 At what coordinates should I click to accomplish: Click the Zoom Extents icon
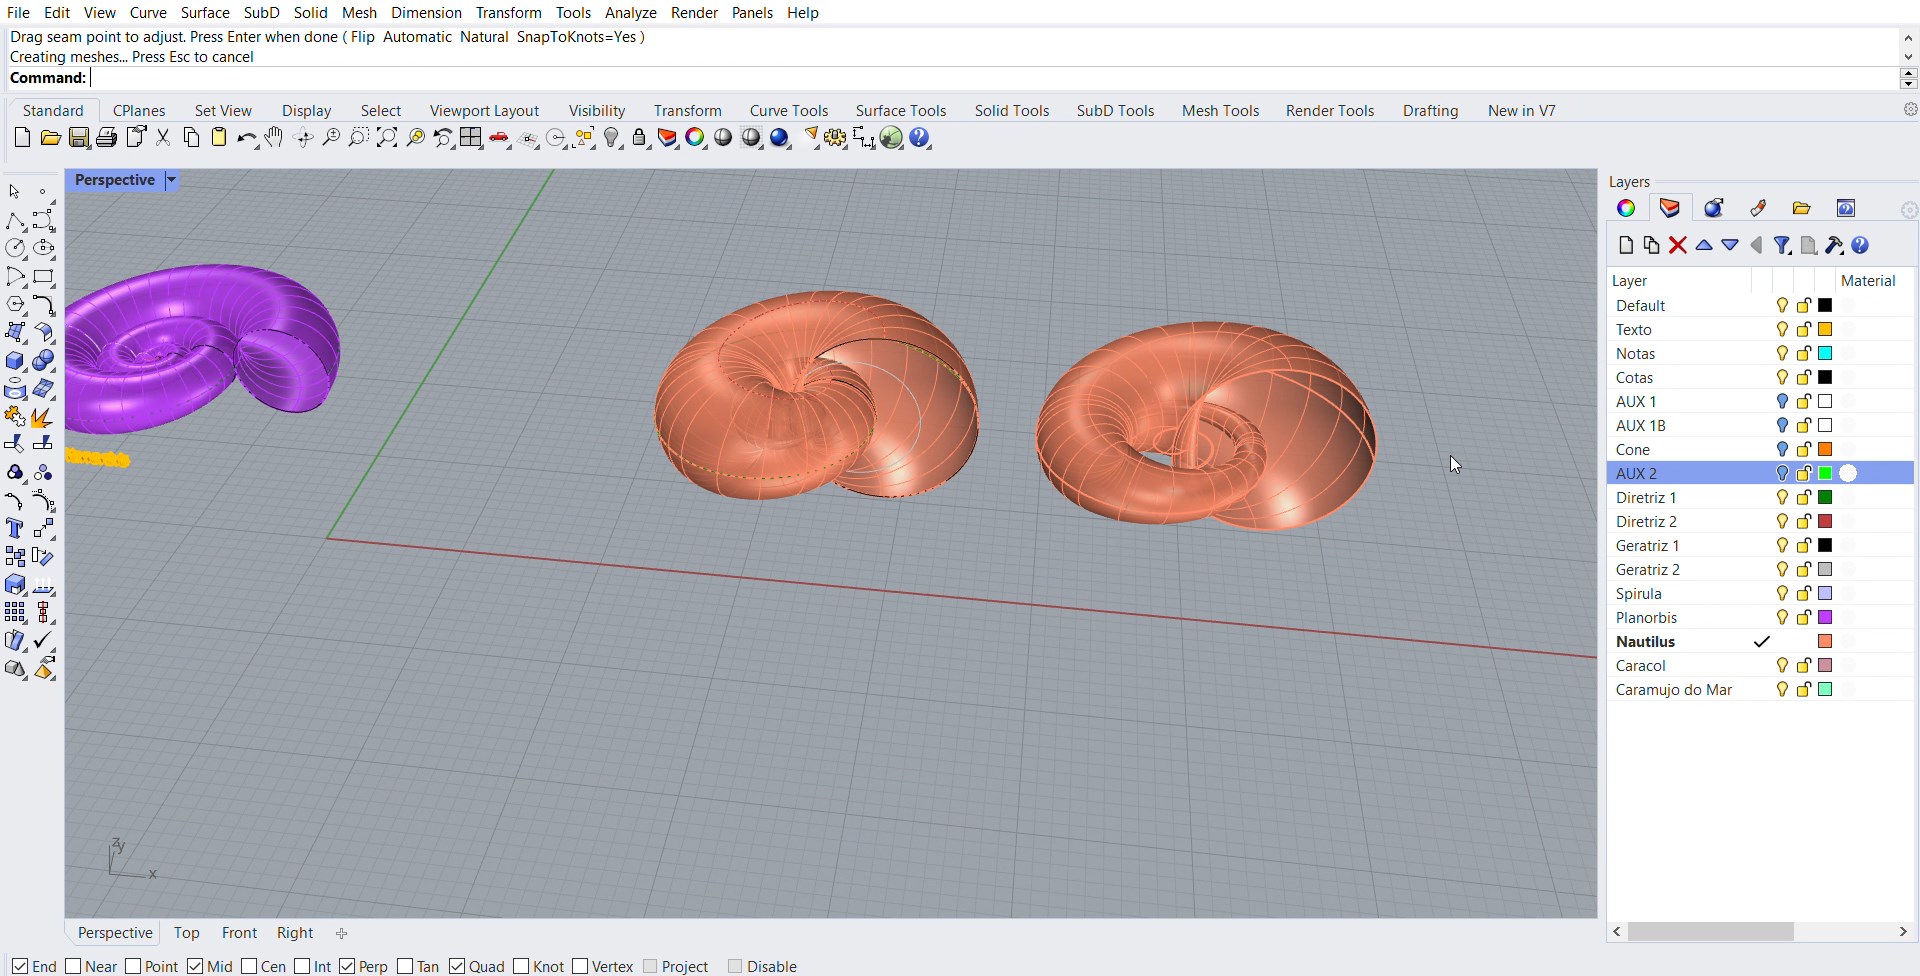click(x=387, y=138)
